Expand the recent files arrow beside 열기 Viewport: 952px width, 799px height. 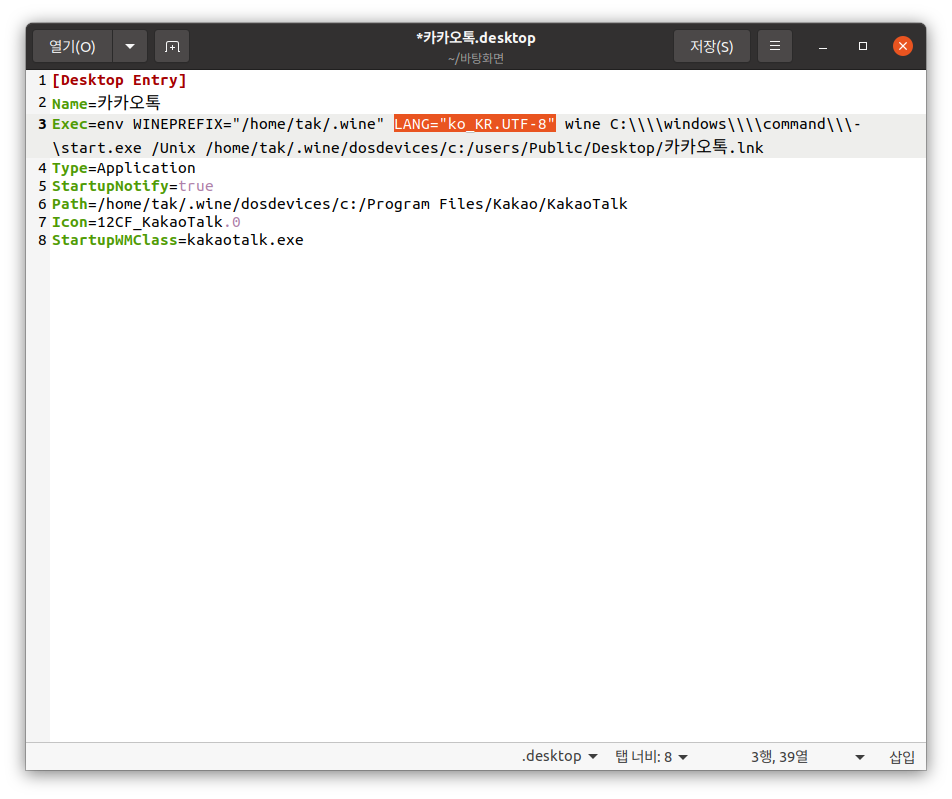130,46
